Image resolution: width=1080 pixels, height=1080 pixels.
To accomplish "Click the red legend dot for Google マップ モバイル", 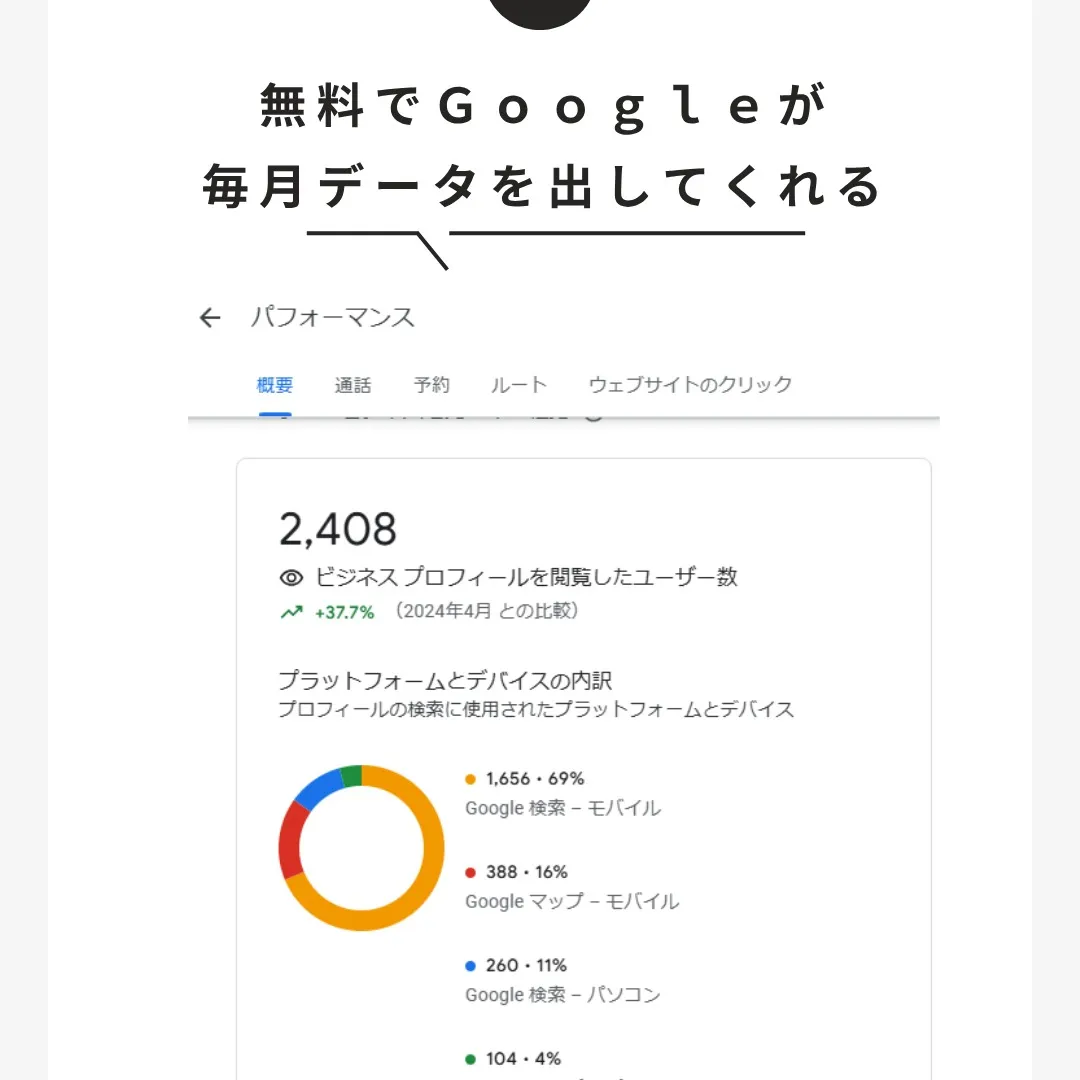I will (470, 871).
